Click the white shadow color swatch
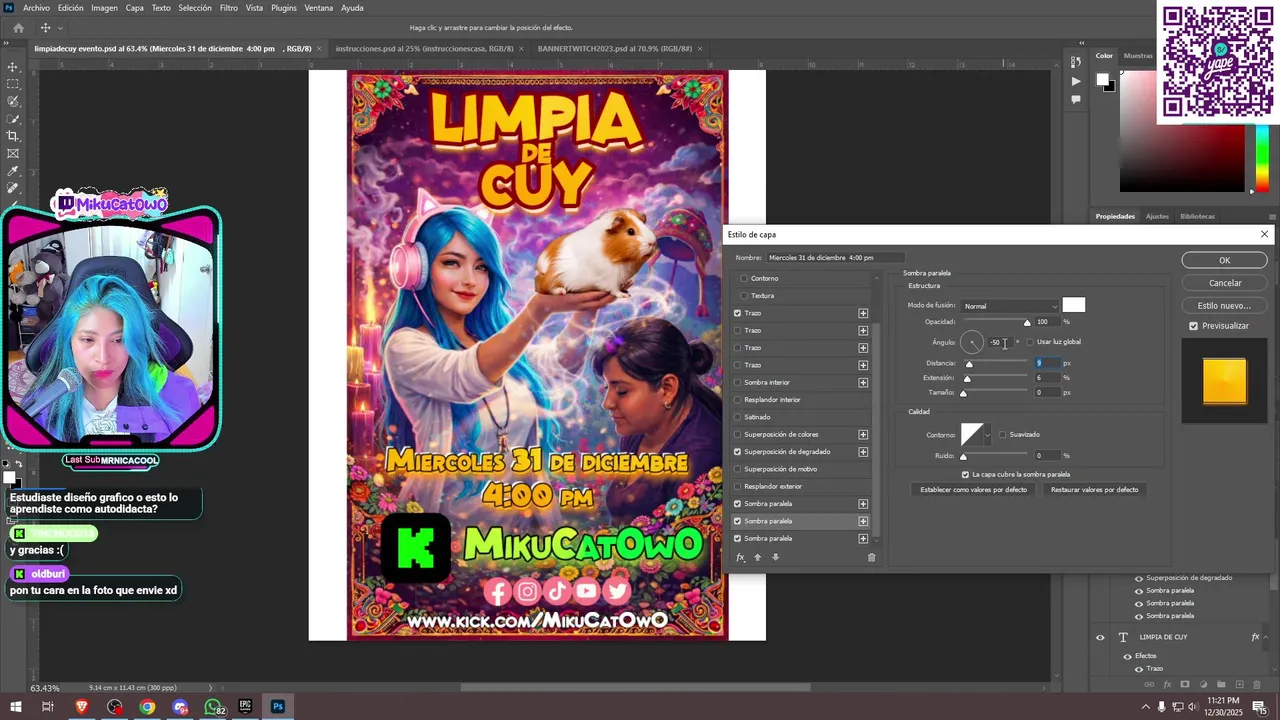 (1073, 305)
